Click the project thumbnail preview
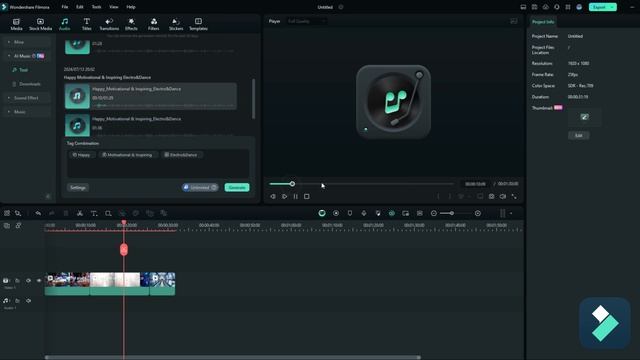 (584, 117)
